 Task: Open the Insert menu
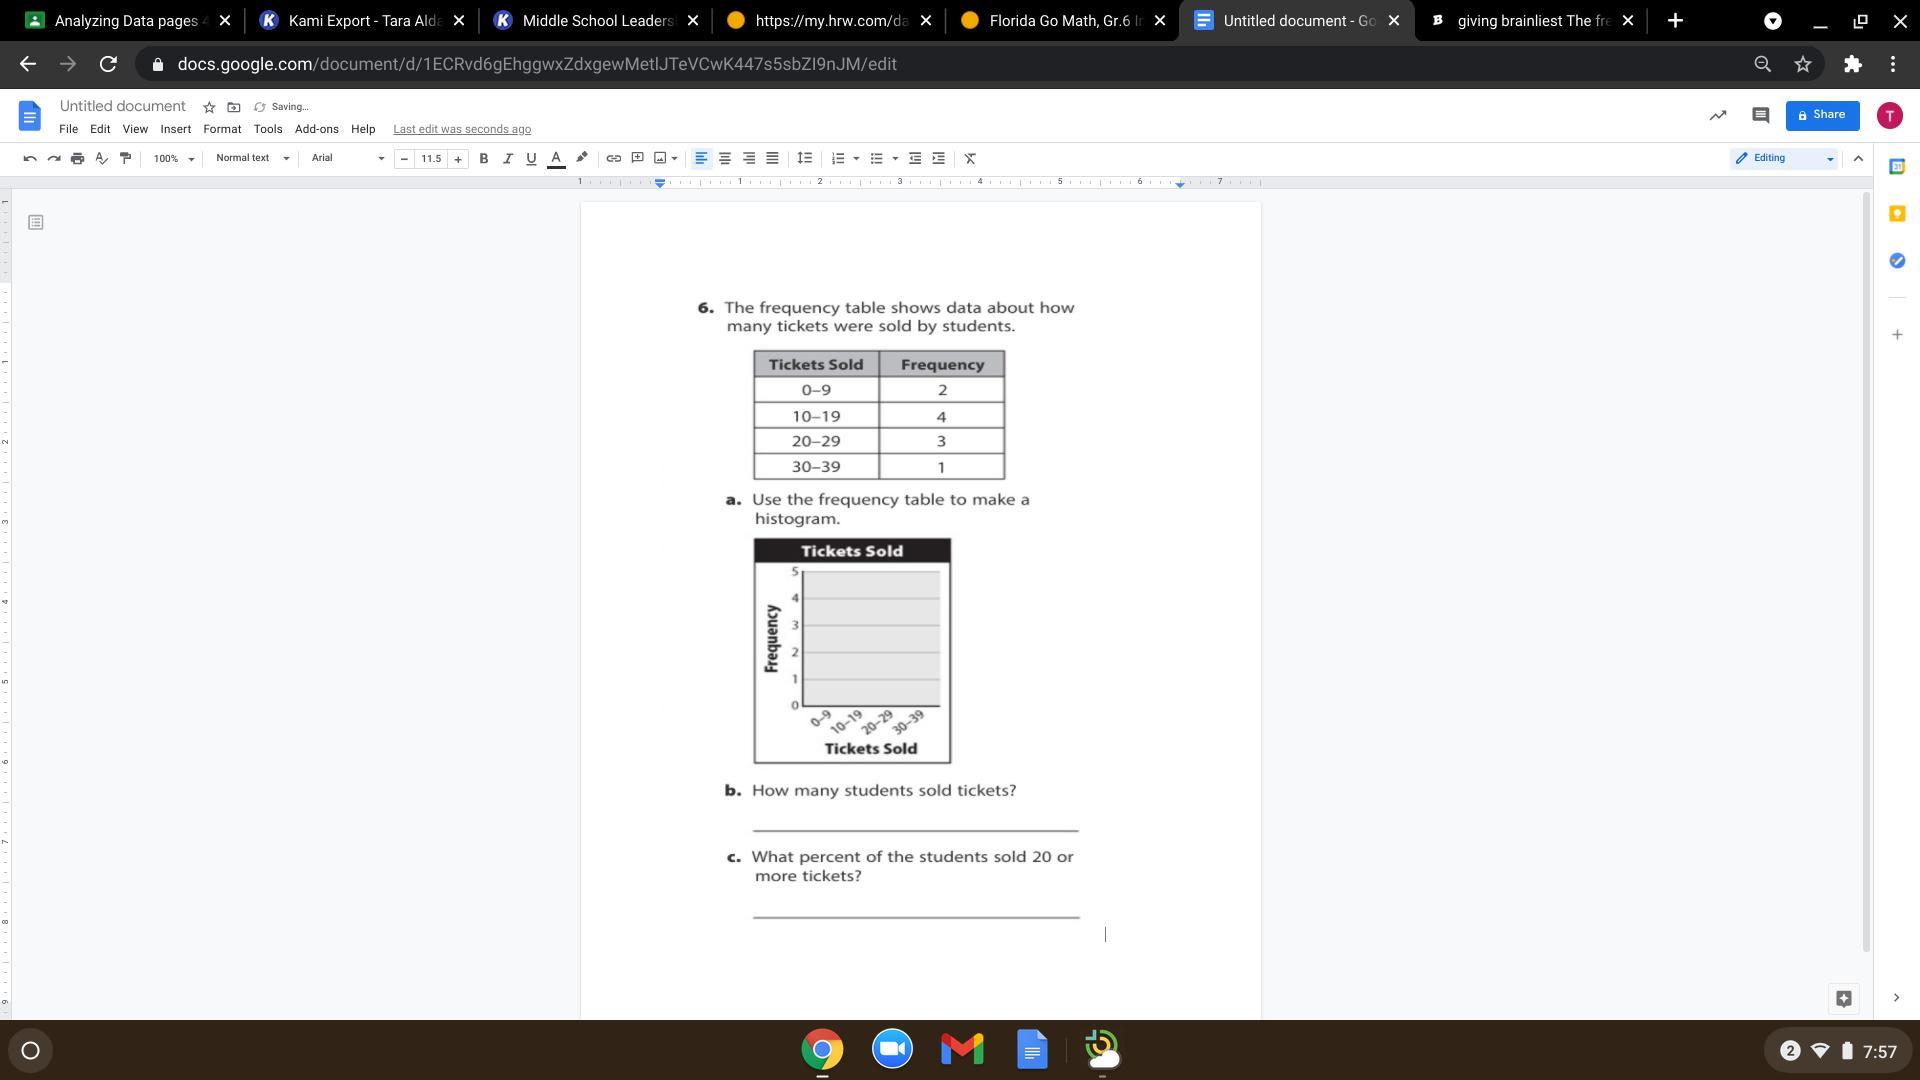tap(175, 129)
